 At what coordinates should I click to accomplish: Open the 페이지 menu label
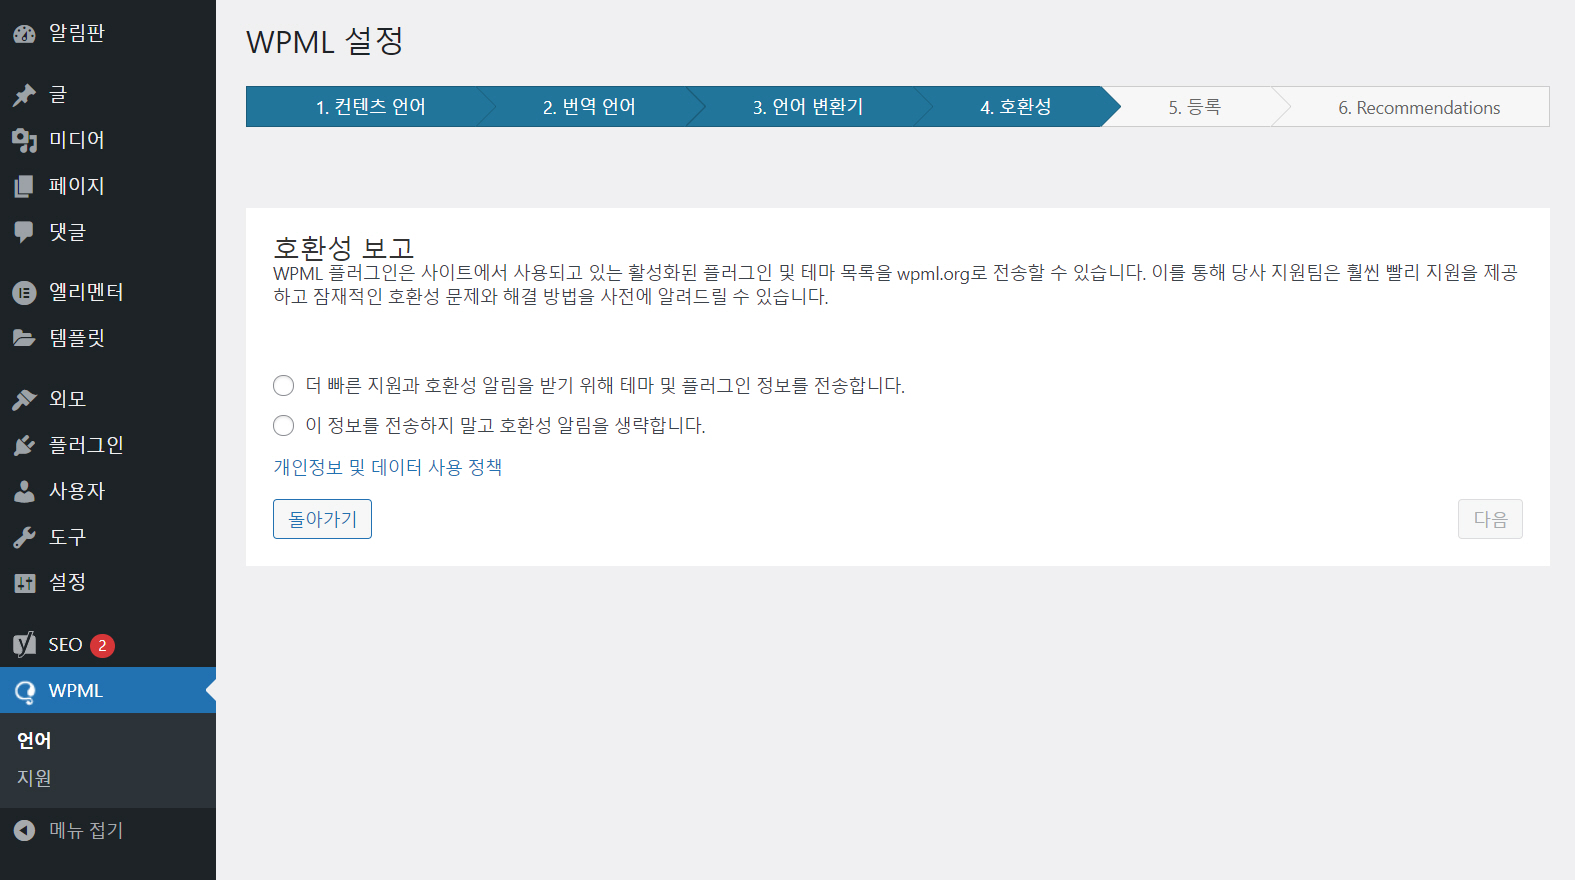click(77, 186)
